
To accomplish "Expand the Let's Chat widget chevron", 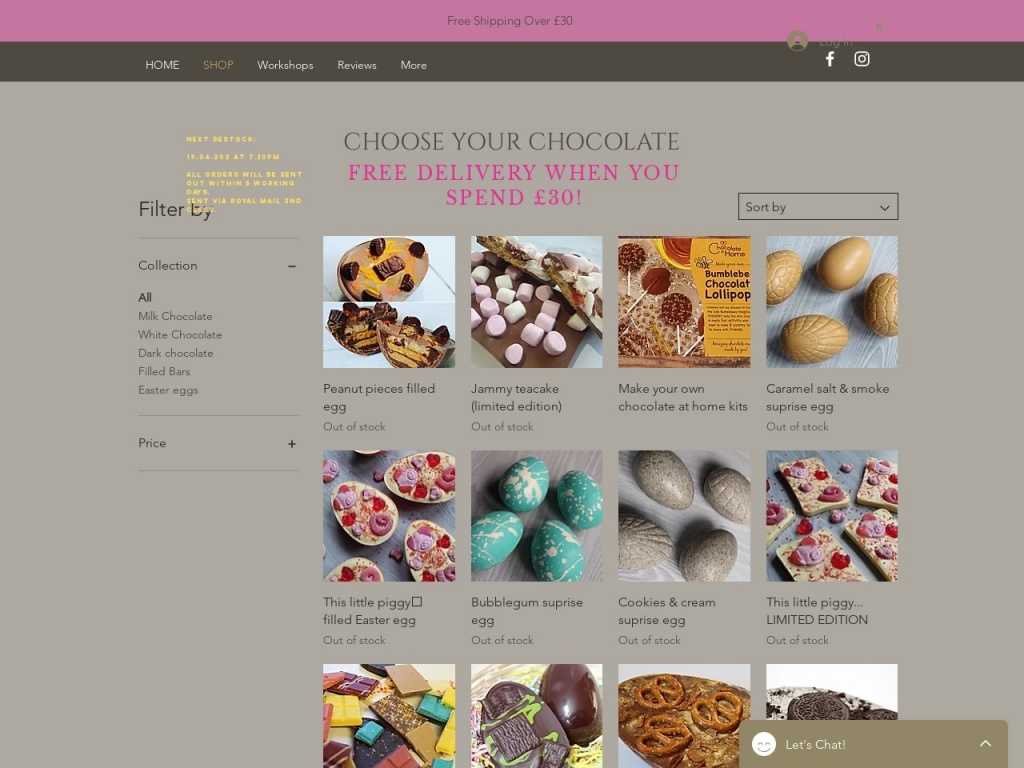I will click(985, 743).
